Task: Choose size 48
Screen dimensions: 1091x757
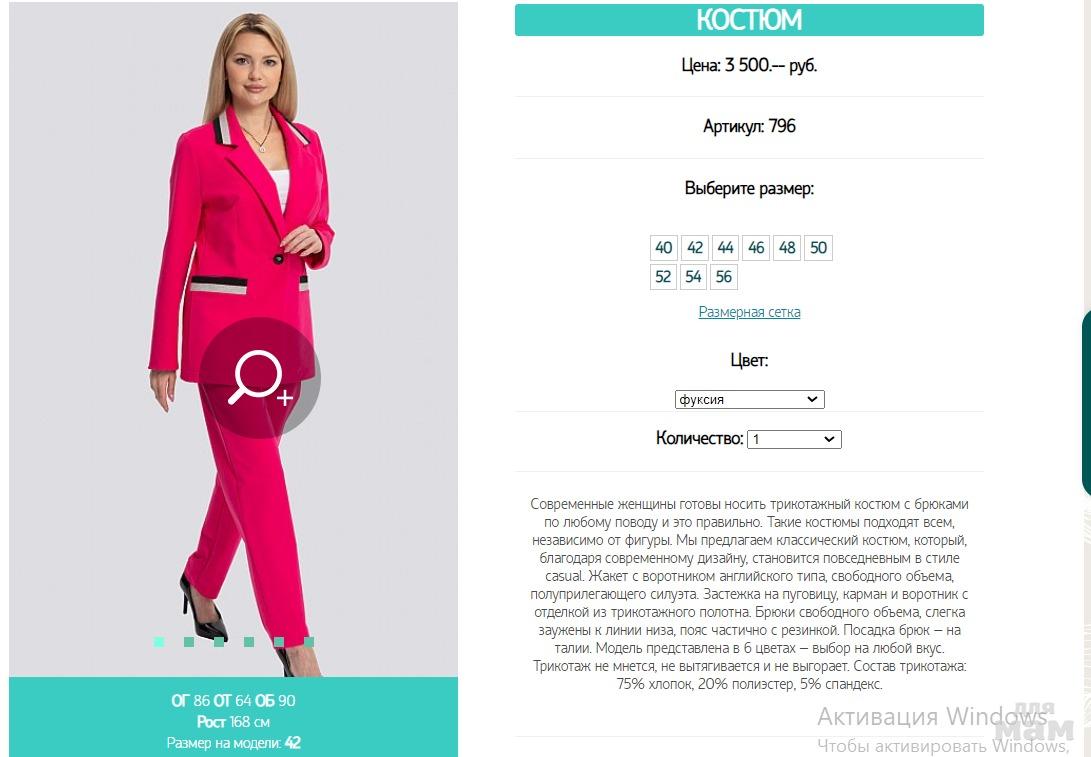Action: (787, 248)
